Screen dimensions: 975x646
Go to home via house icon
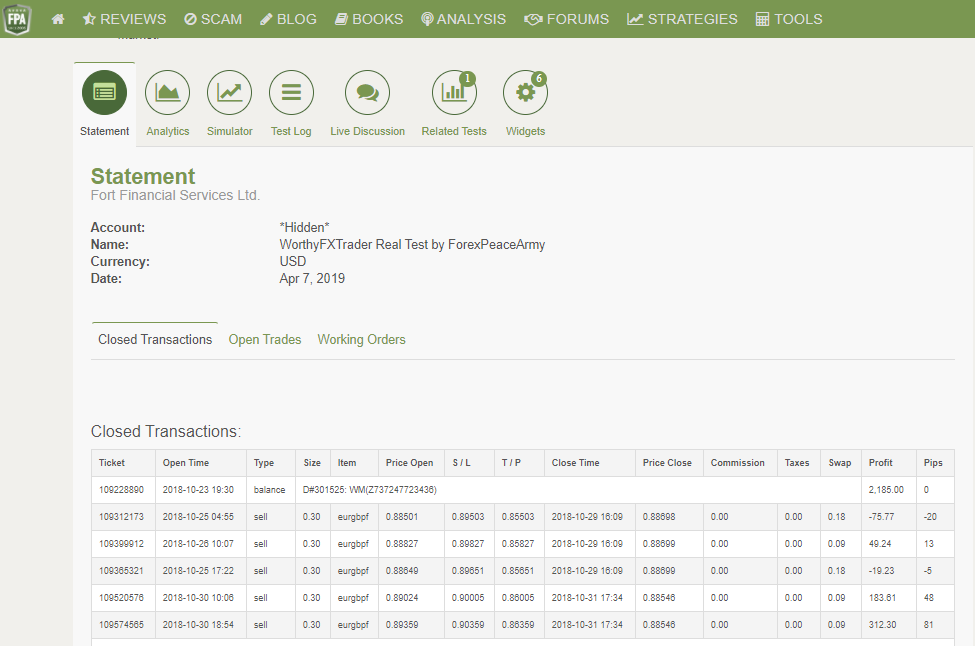pyautogui.click(x=58, y=19)
